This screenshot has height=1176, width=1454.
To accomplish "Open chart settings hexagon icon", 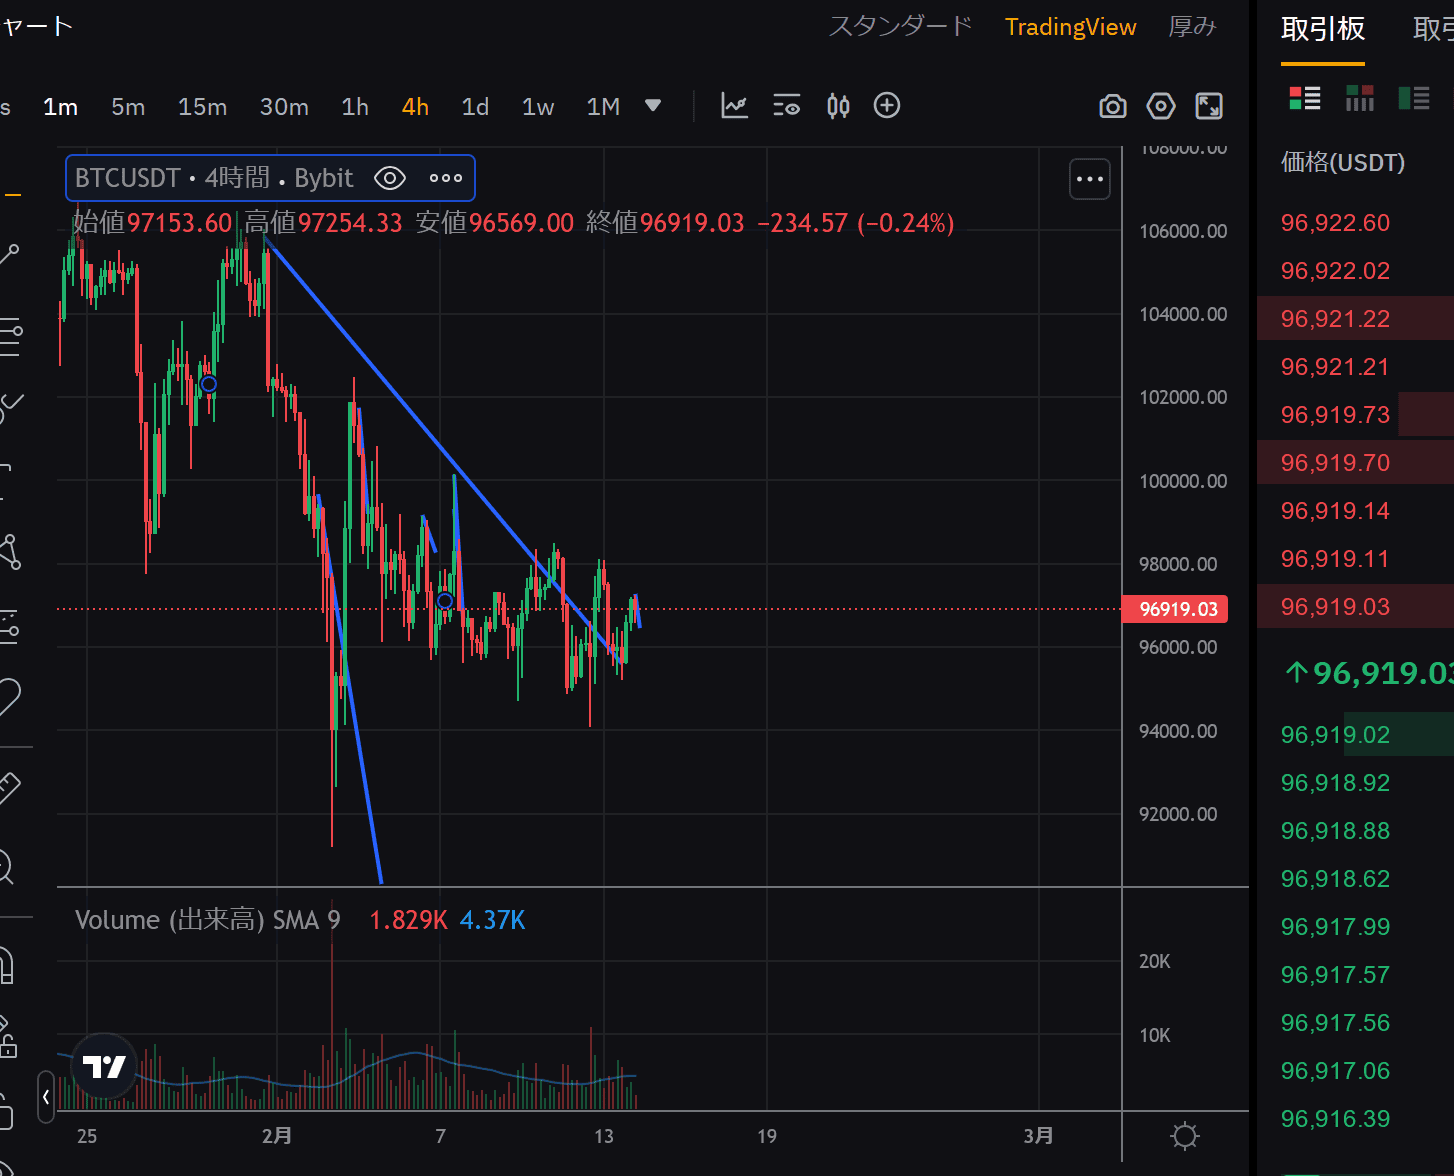I will (1160, 106).
